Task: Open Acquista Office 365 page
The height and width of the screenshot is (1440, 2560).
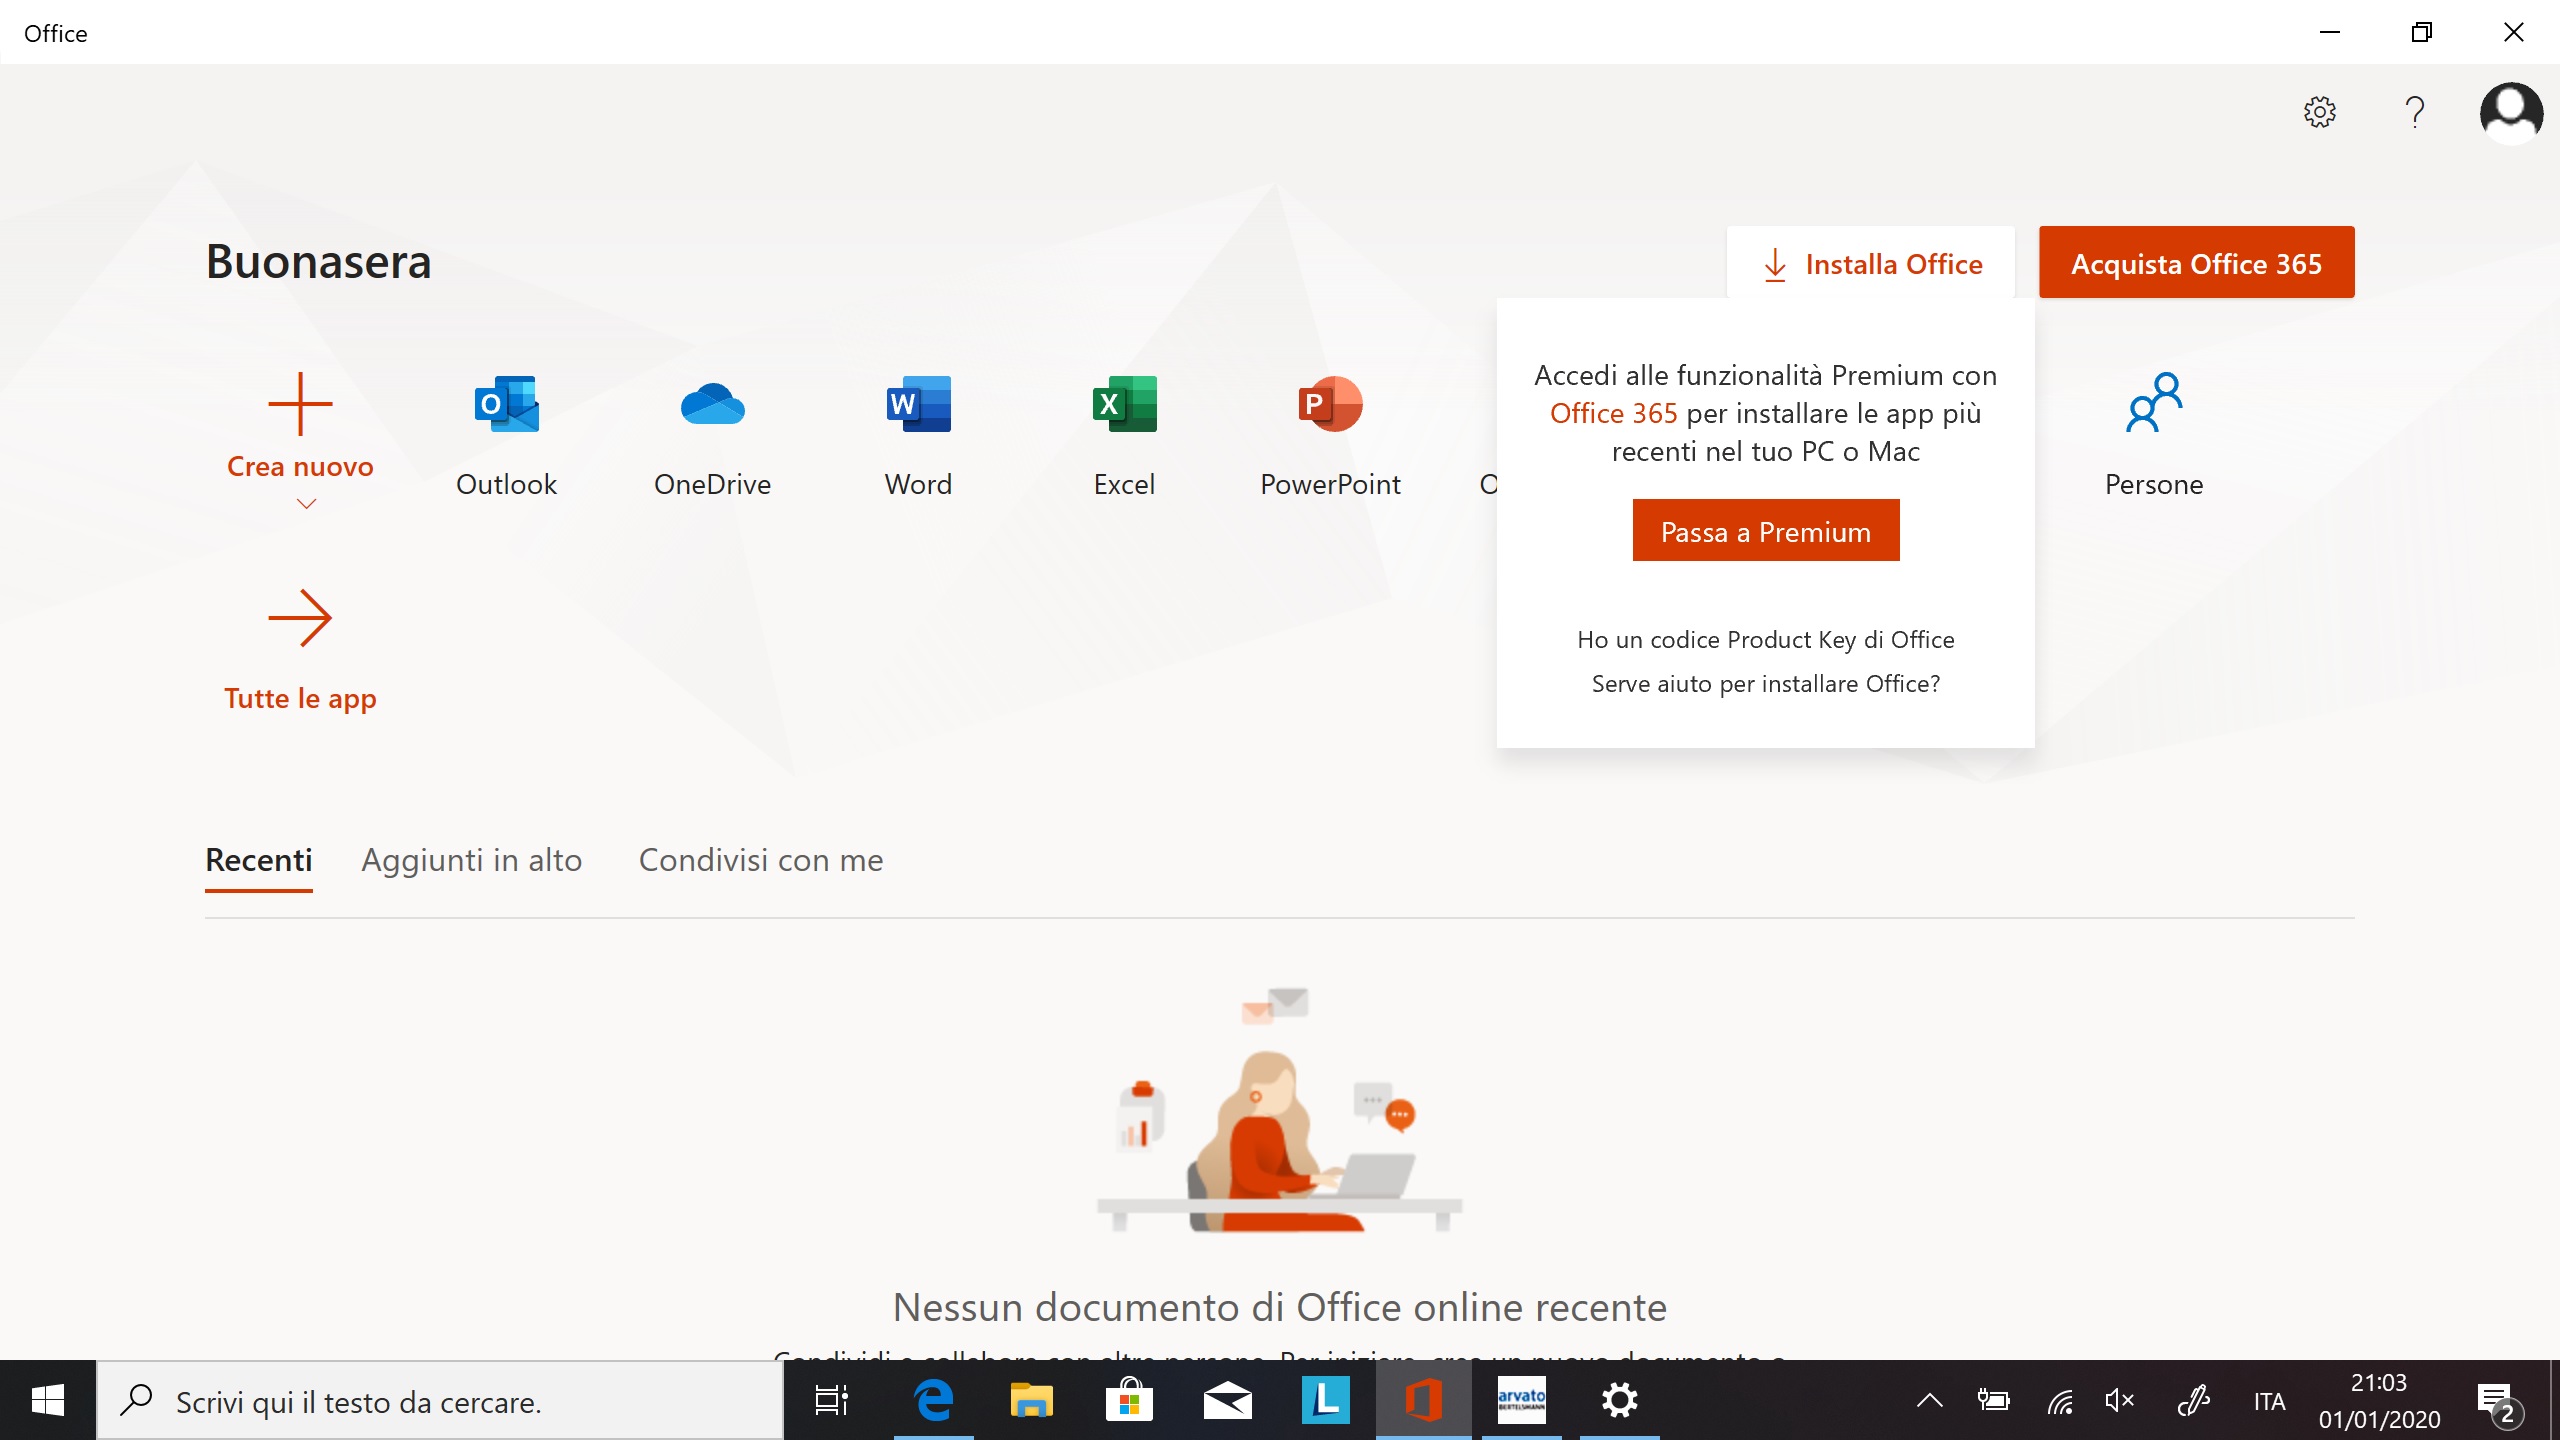Action: click(x=2196, y=262)
